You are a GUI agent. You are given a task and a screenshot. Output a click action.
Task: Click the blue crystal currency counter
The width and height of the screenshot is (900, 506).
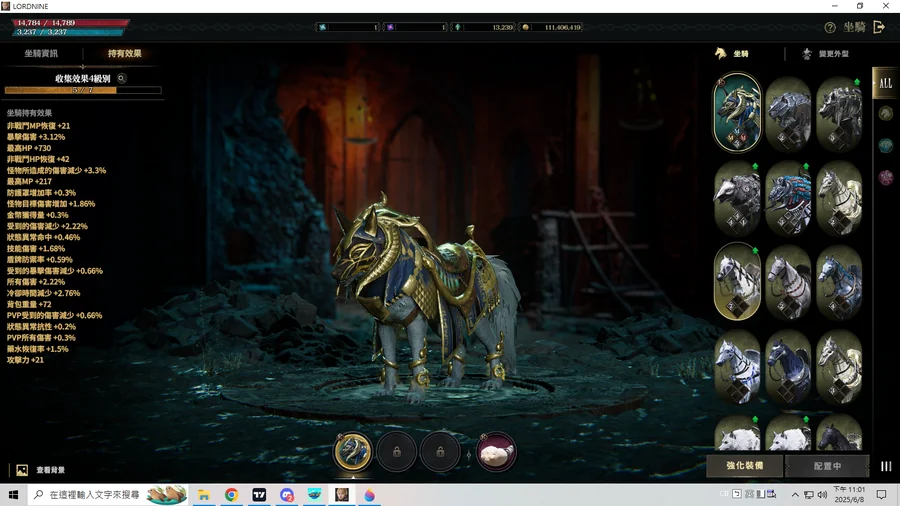point(348,27)
